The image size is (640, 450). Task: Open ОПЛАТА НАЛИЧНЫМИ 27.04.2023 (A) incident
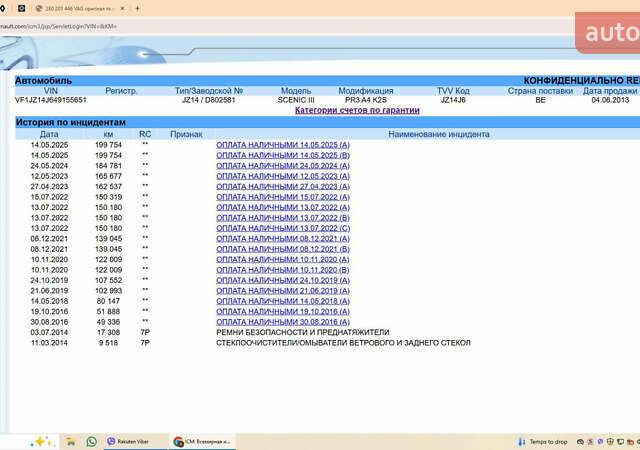point(283,187)
